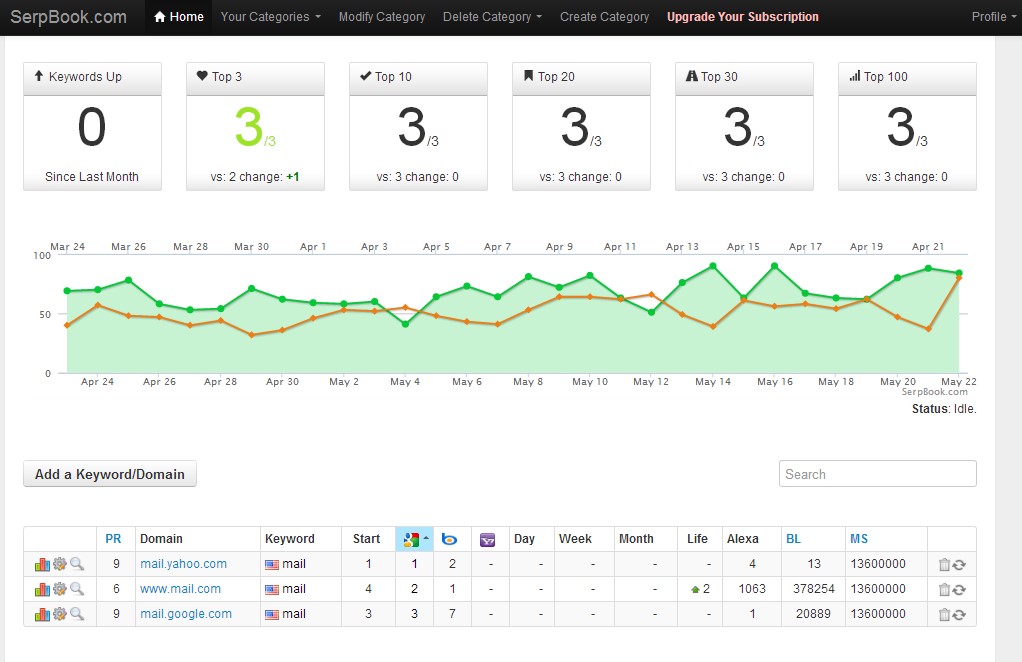Click the bookmark icon on Top 20 card
This screenshot has width=1022, height=662.
529,76
